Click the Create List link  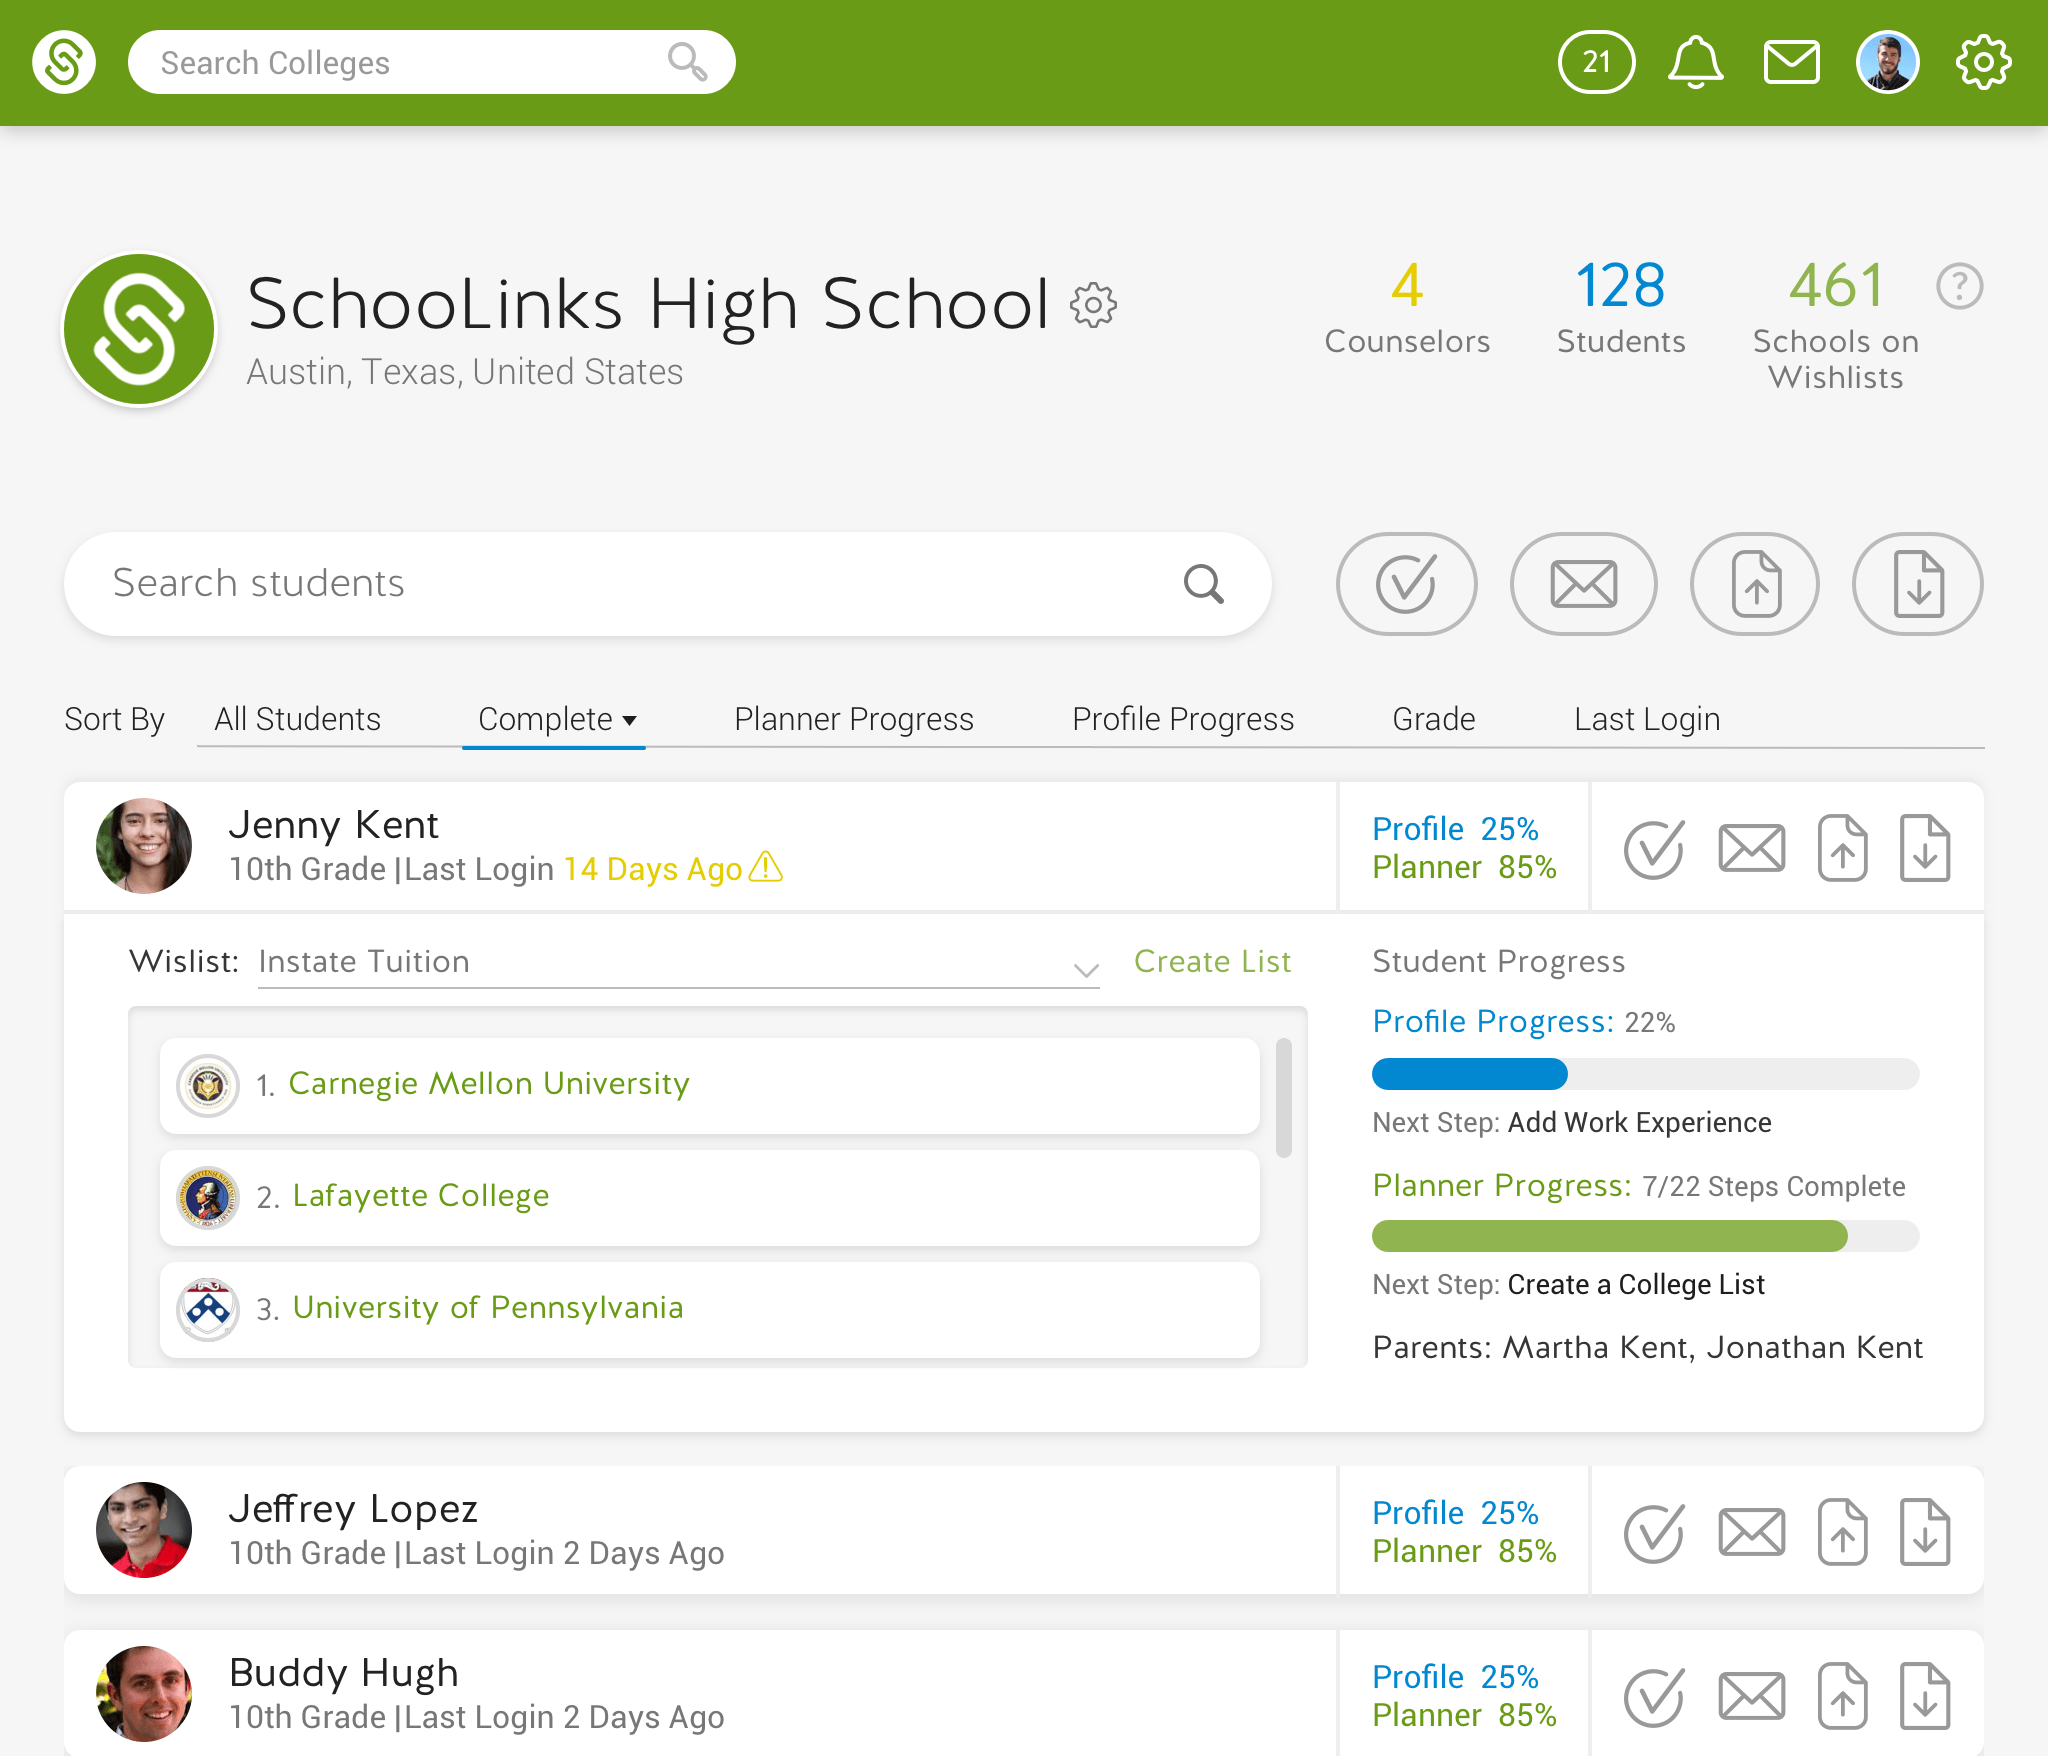(1212, 961)
